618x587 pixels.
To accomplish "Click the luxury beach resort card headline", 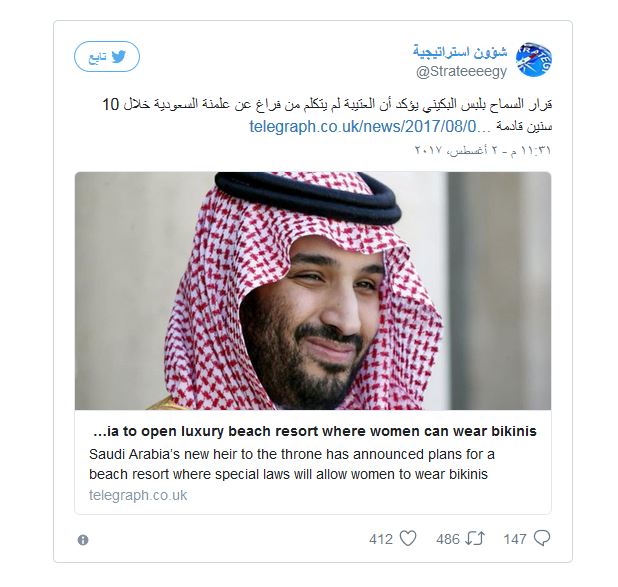I will pyautogui.click(x=314, y=431).
